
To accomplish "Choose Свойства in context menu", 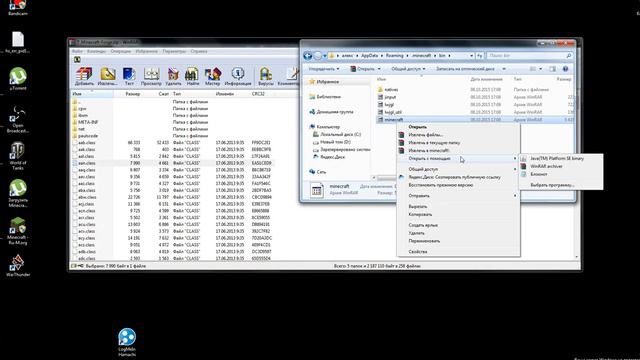I will pyautogui.click(x=458, y=252).
